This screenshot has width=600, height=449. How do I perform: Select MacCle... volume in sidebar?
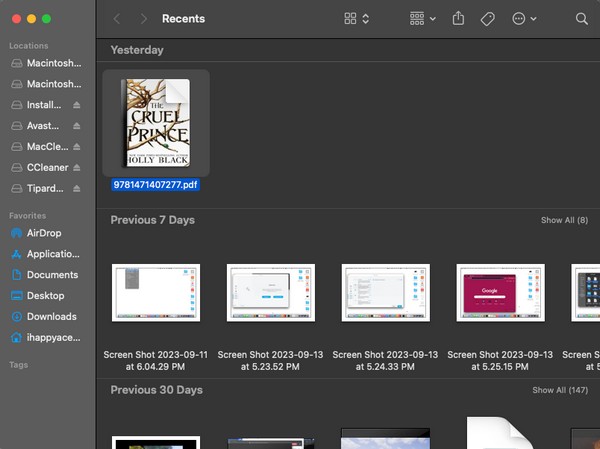tap(40, 147)
